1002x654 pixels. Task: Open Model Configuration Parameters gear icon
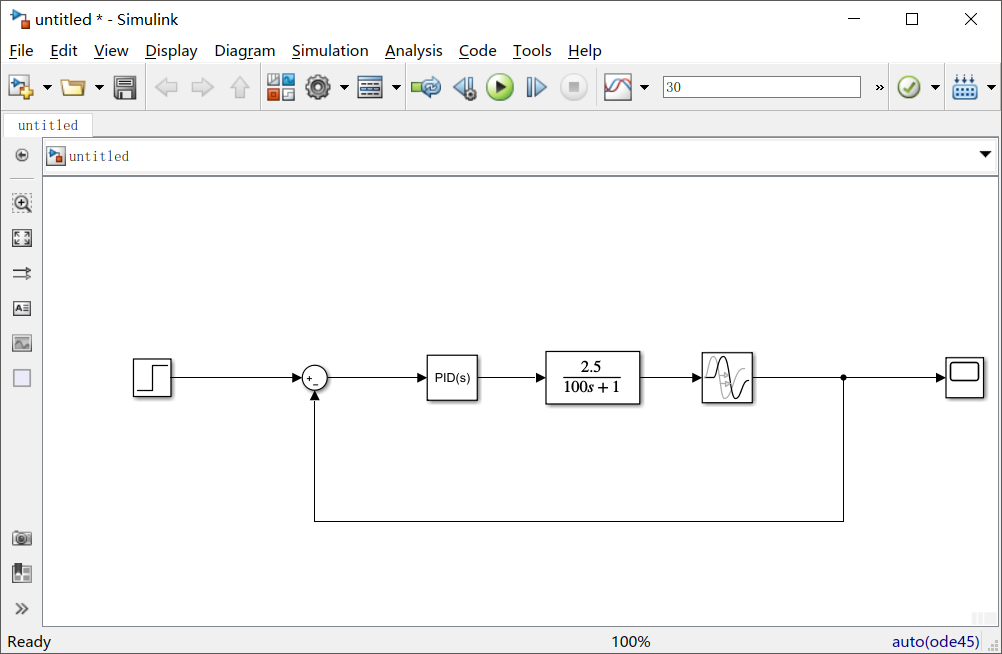tap(318, 88)
